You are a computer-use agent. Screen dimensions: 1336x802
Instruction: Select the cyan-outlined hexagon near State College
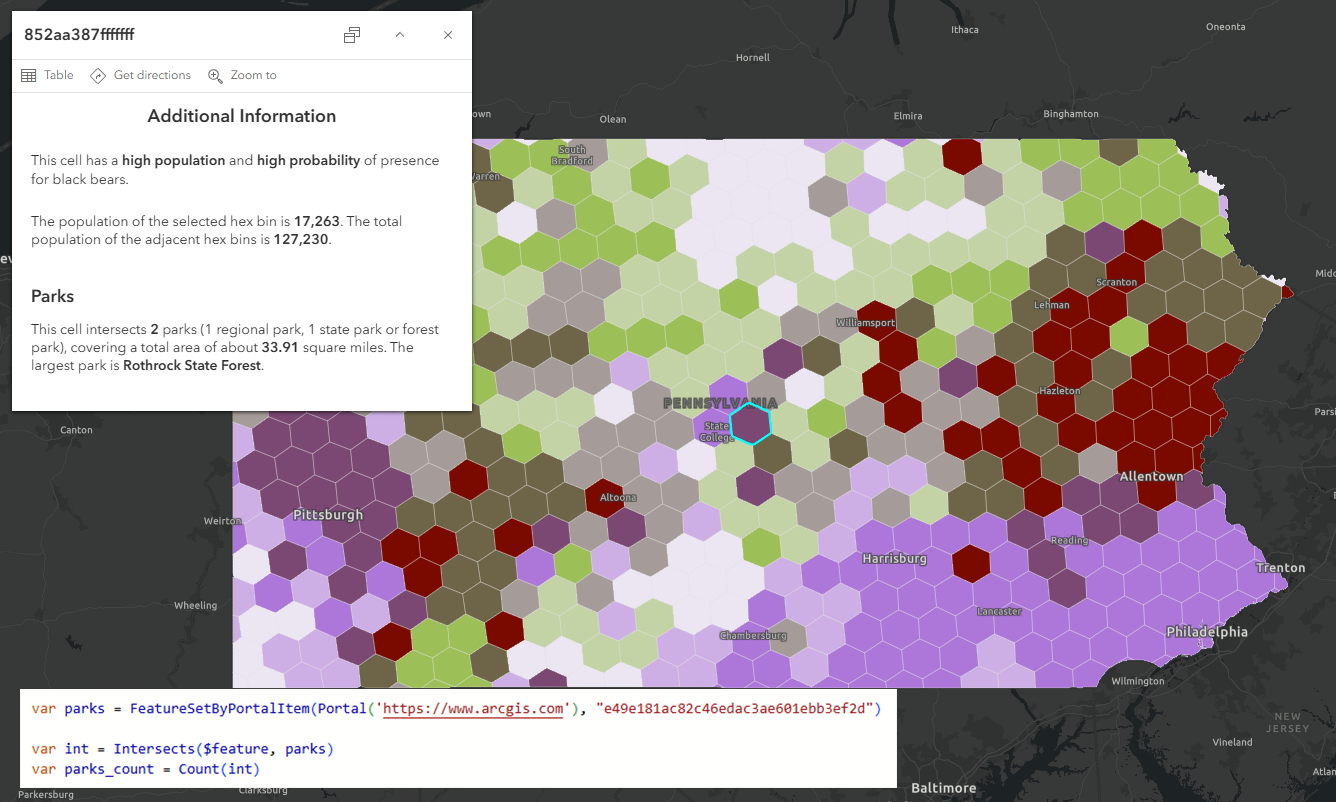tap(750, 423)
